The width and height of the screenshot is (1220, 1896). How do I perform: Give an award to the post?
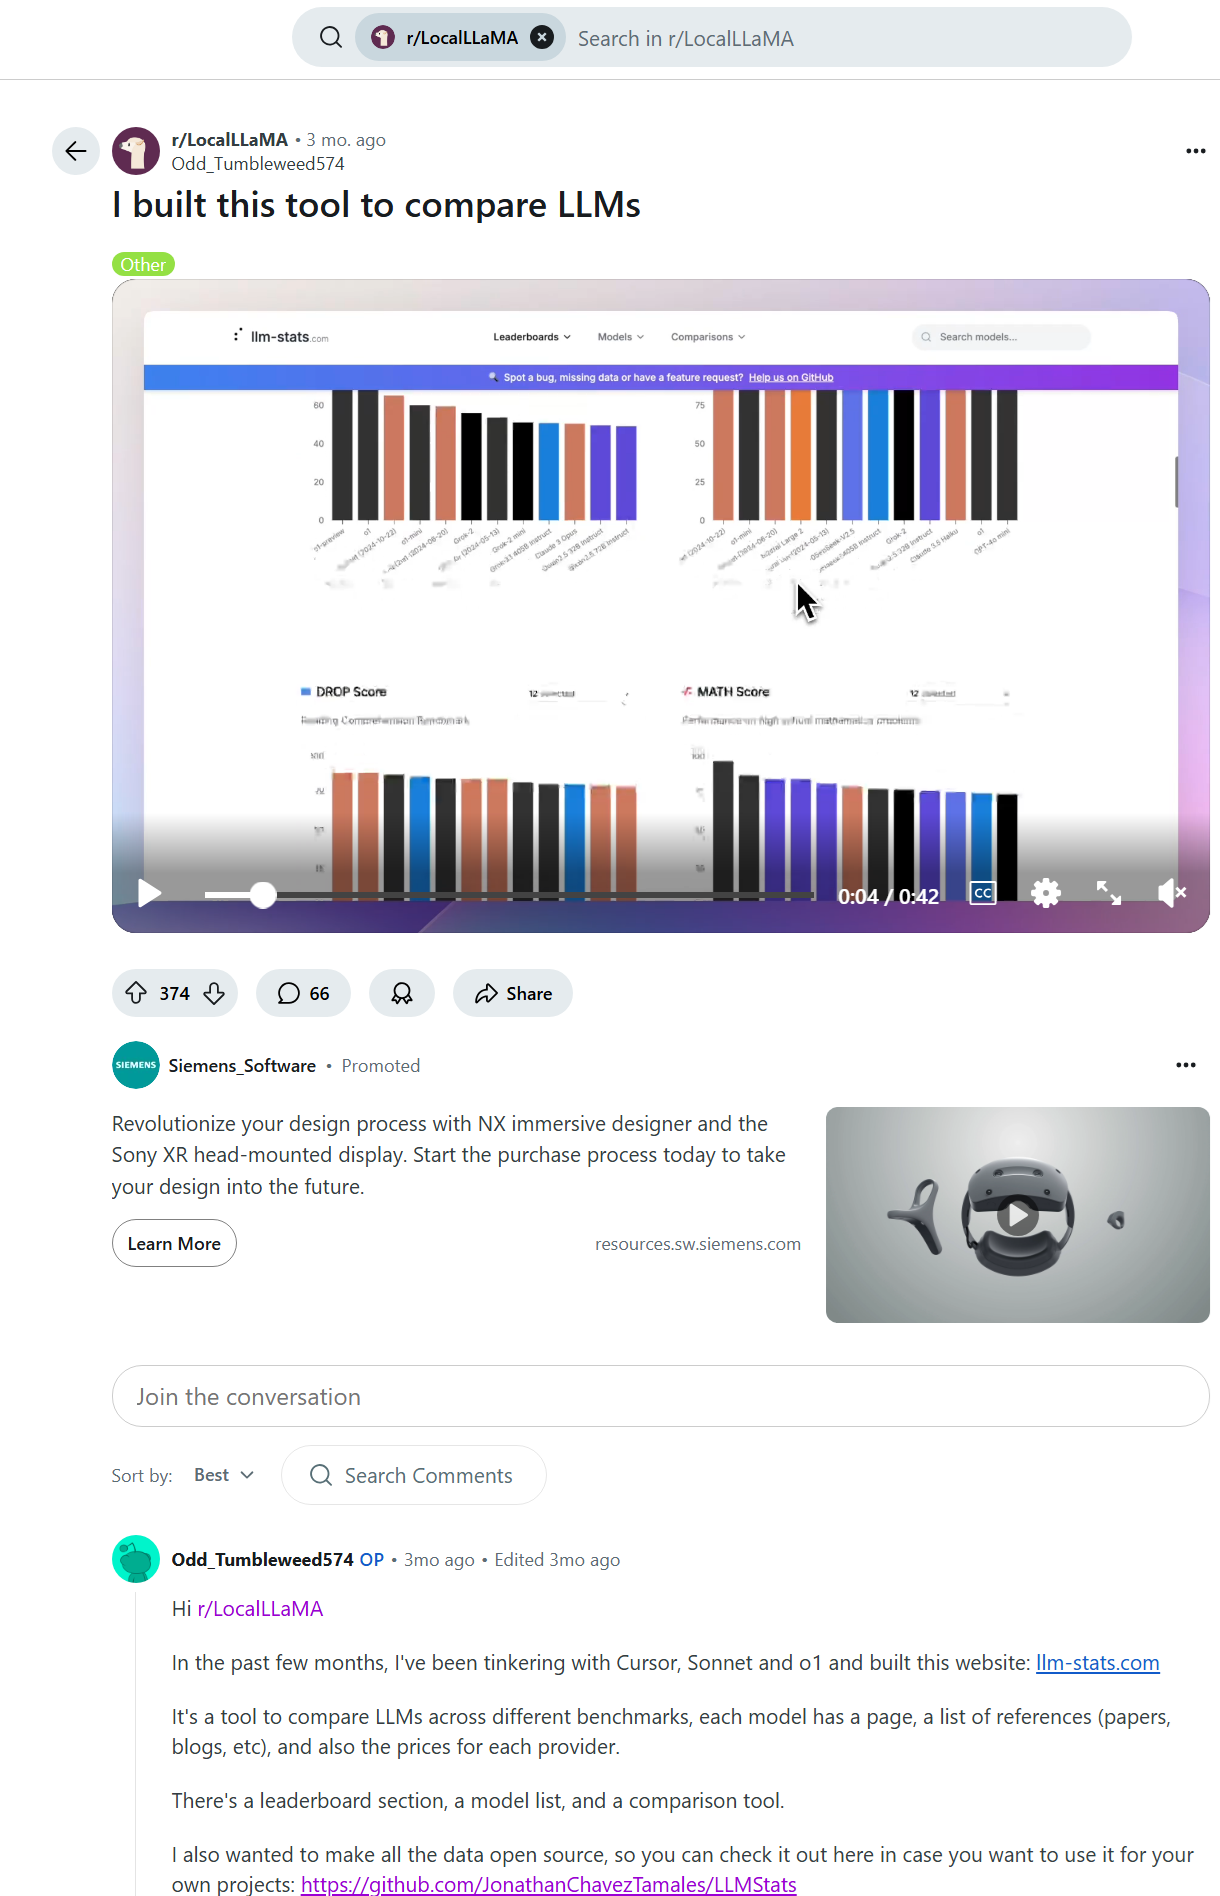tap(402, 993)
